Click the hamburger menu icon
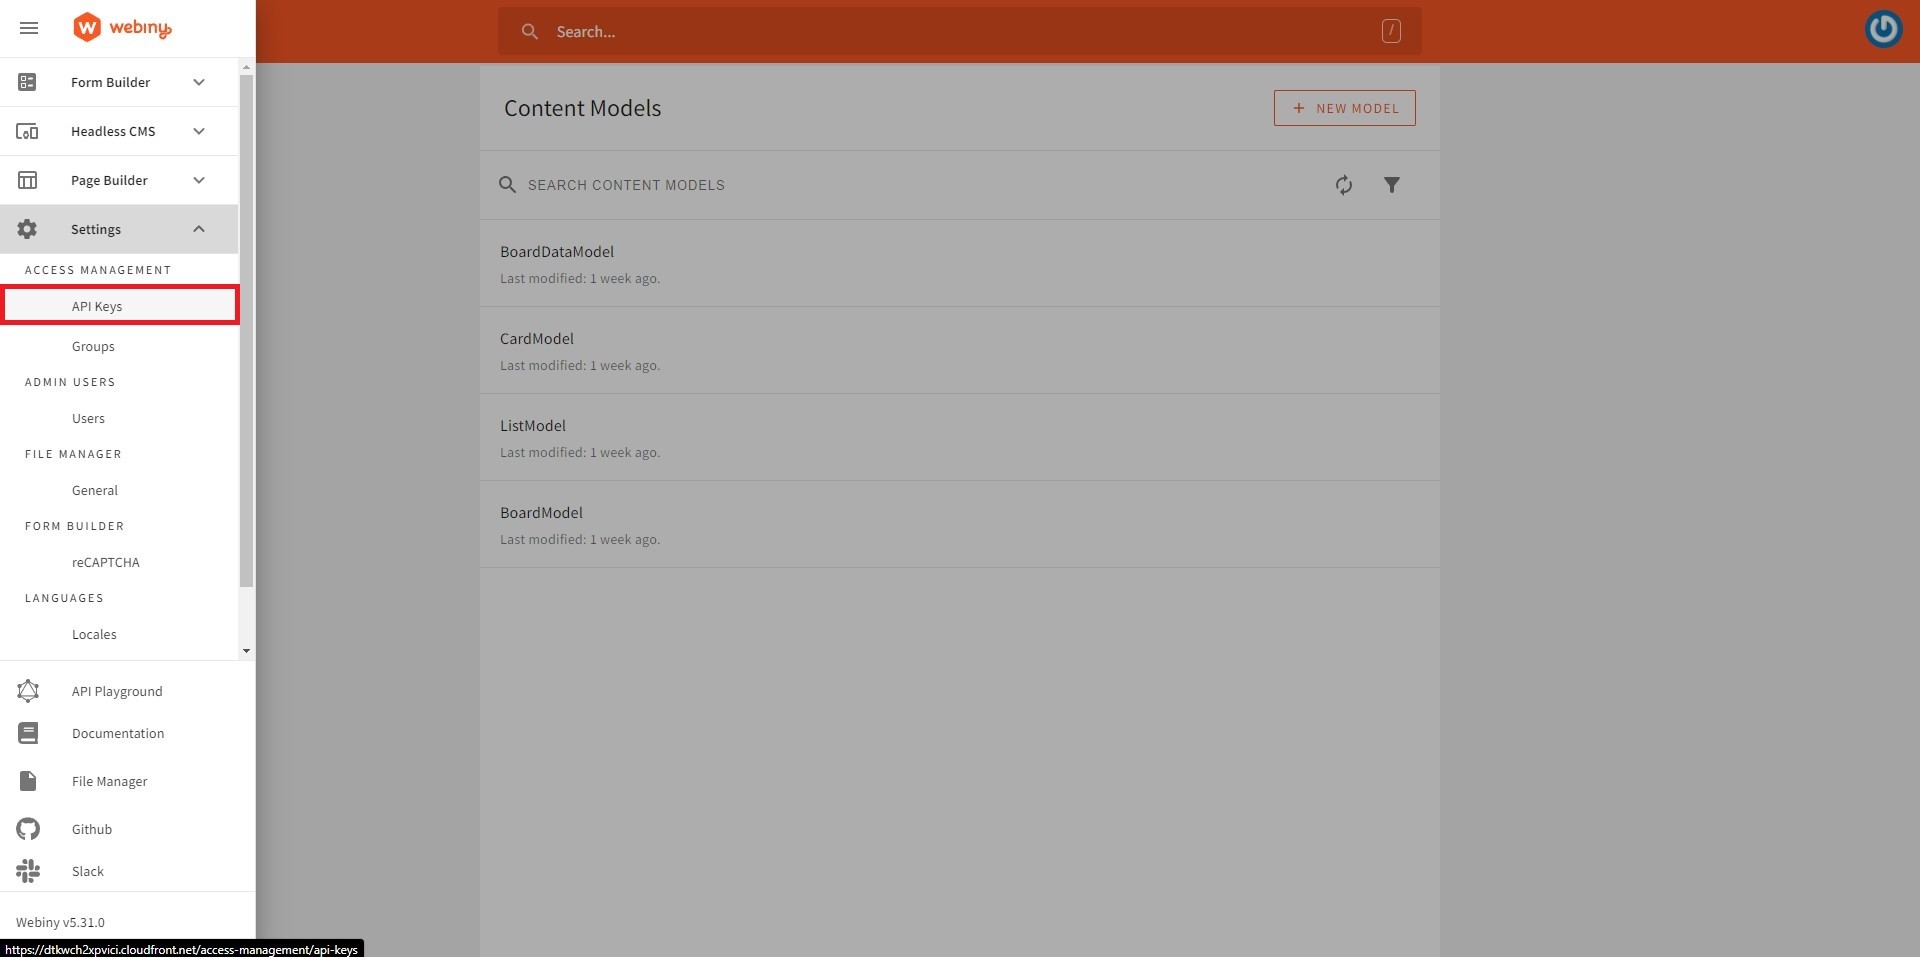The height and width of the screenshot is (957, 1920). 29,28
